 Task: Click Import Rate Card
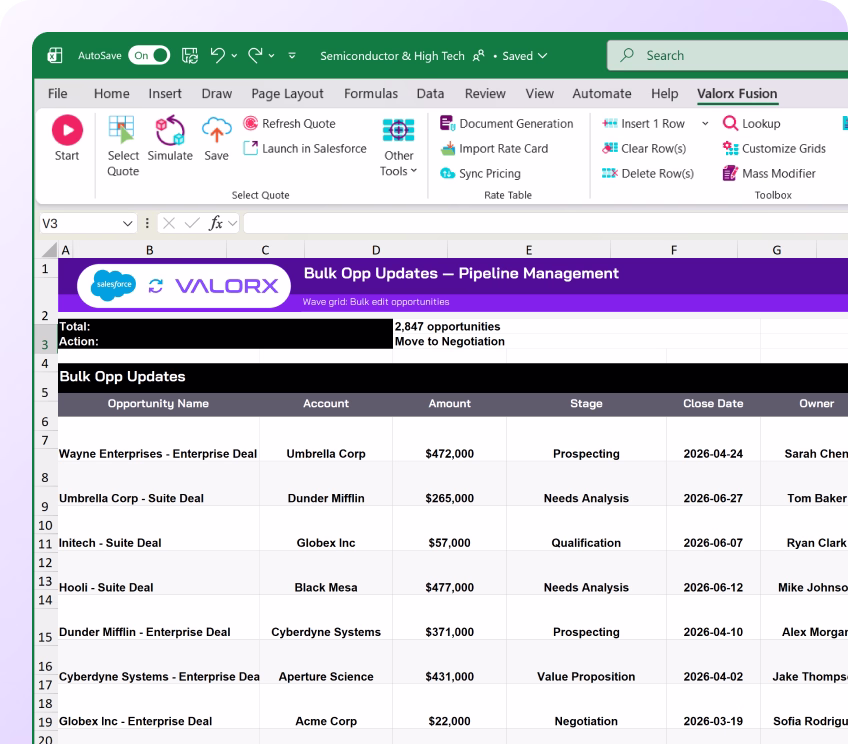(494, 148)
